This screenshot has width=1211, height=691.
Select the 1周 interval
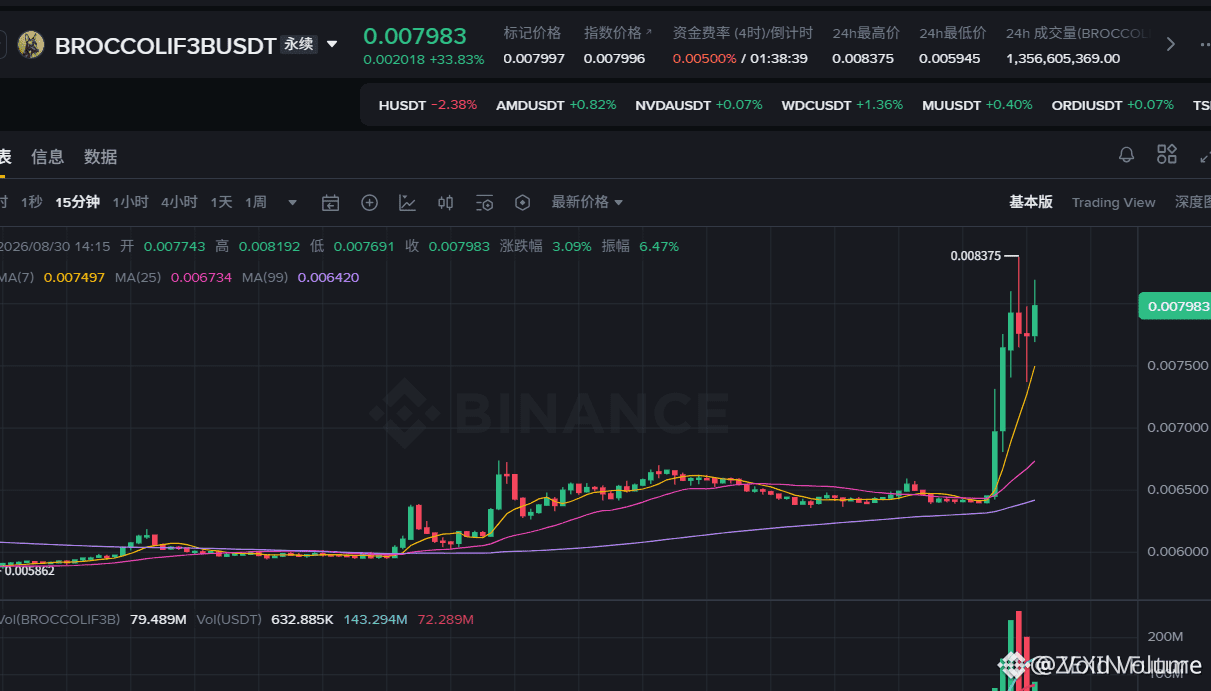pyautogui.click(x=255, y=202)
